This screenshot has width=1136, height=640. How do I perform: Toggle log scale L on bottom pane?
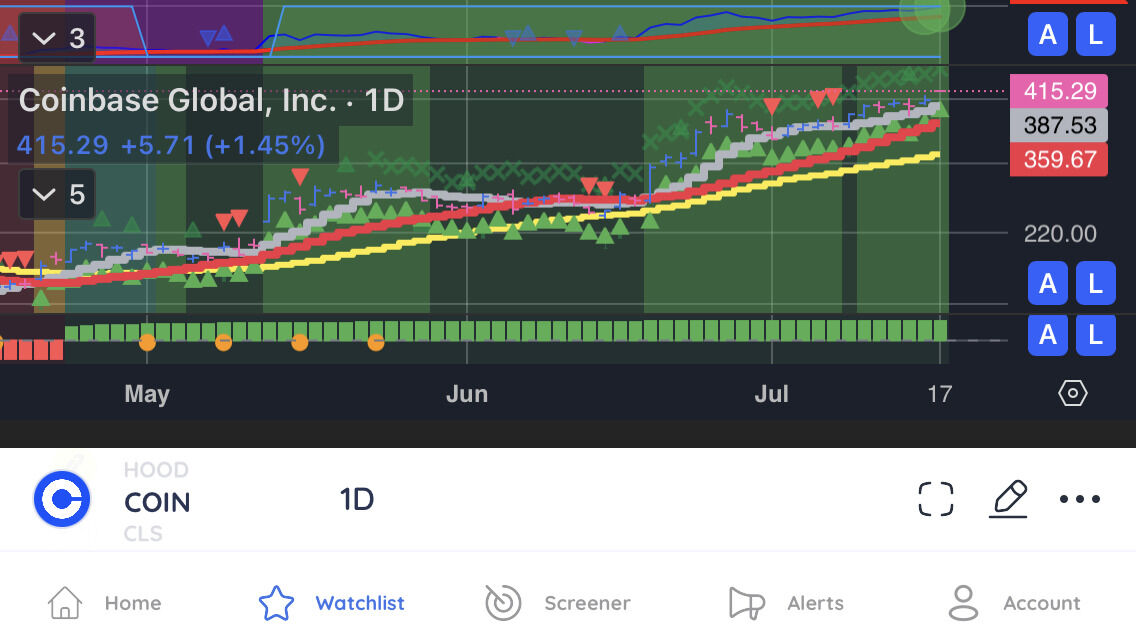click(x=1095, y=335)
